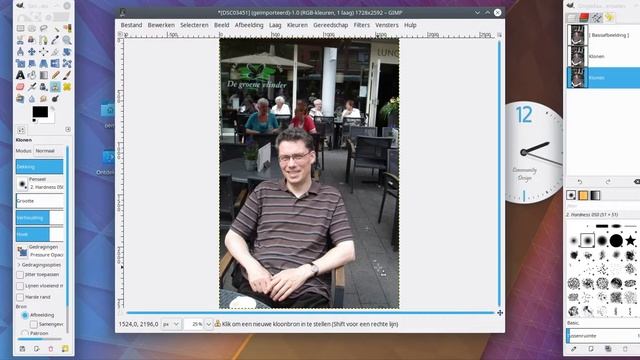Open the Kleuren menu
Viewport: 640px width, 360px height.
[297, 25]
